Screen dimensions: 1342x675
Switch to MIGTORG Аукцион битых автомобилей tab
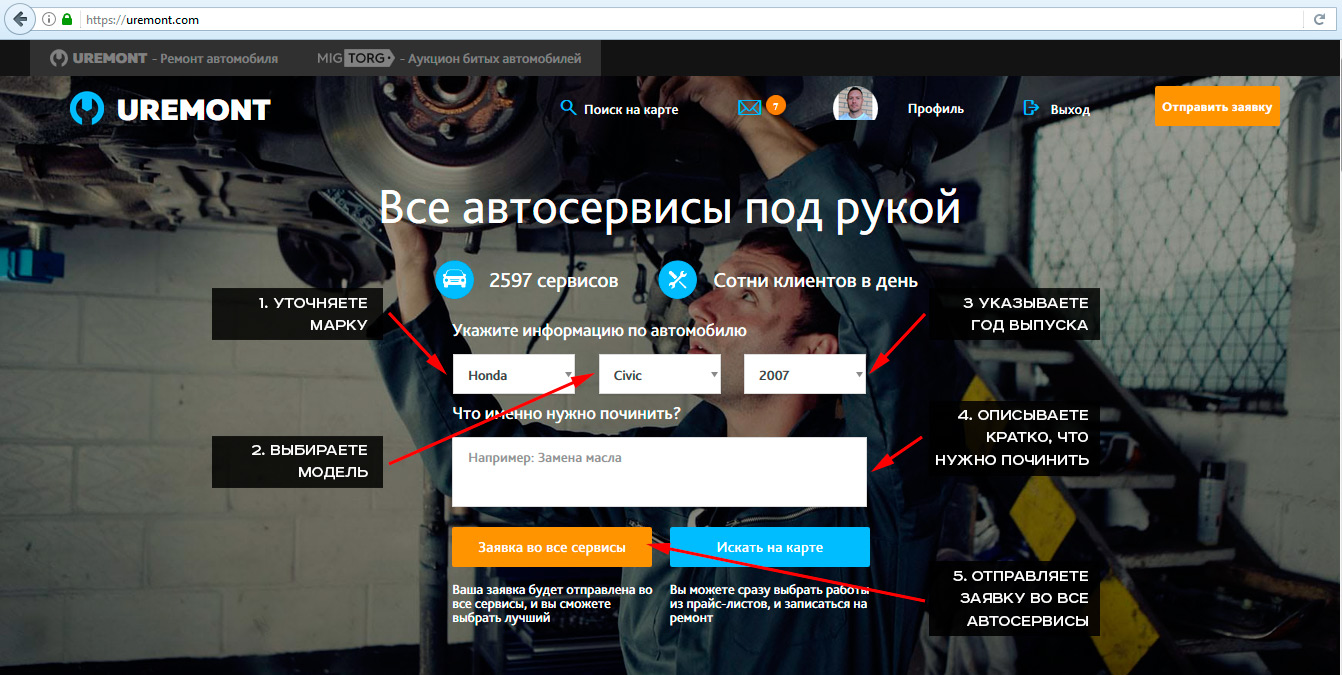pyautogui.click(x=448, y=58)
